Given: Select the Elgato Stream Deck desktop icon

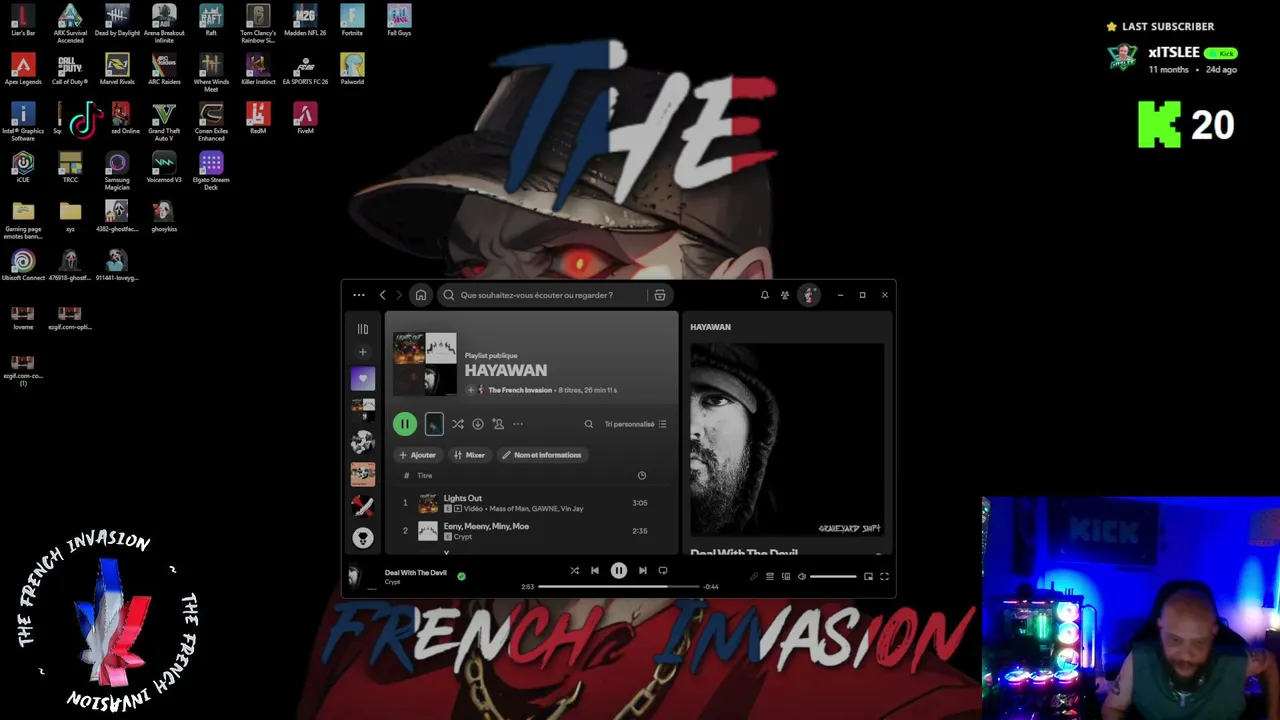Looking at the screenshot, I should click(211, 171).
